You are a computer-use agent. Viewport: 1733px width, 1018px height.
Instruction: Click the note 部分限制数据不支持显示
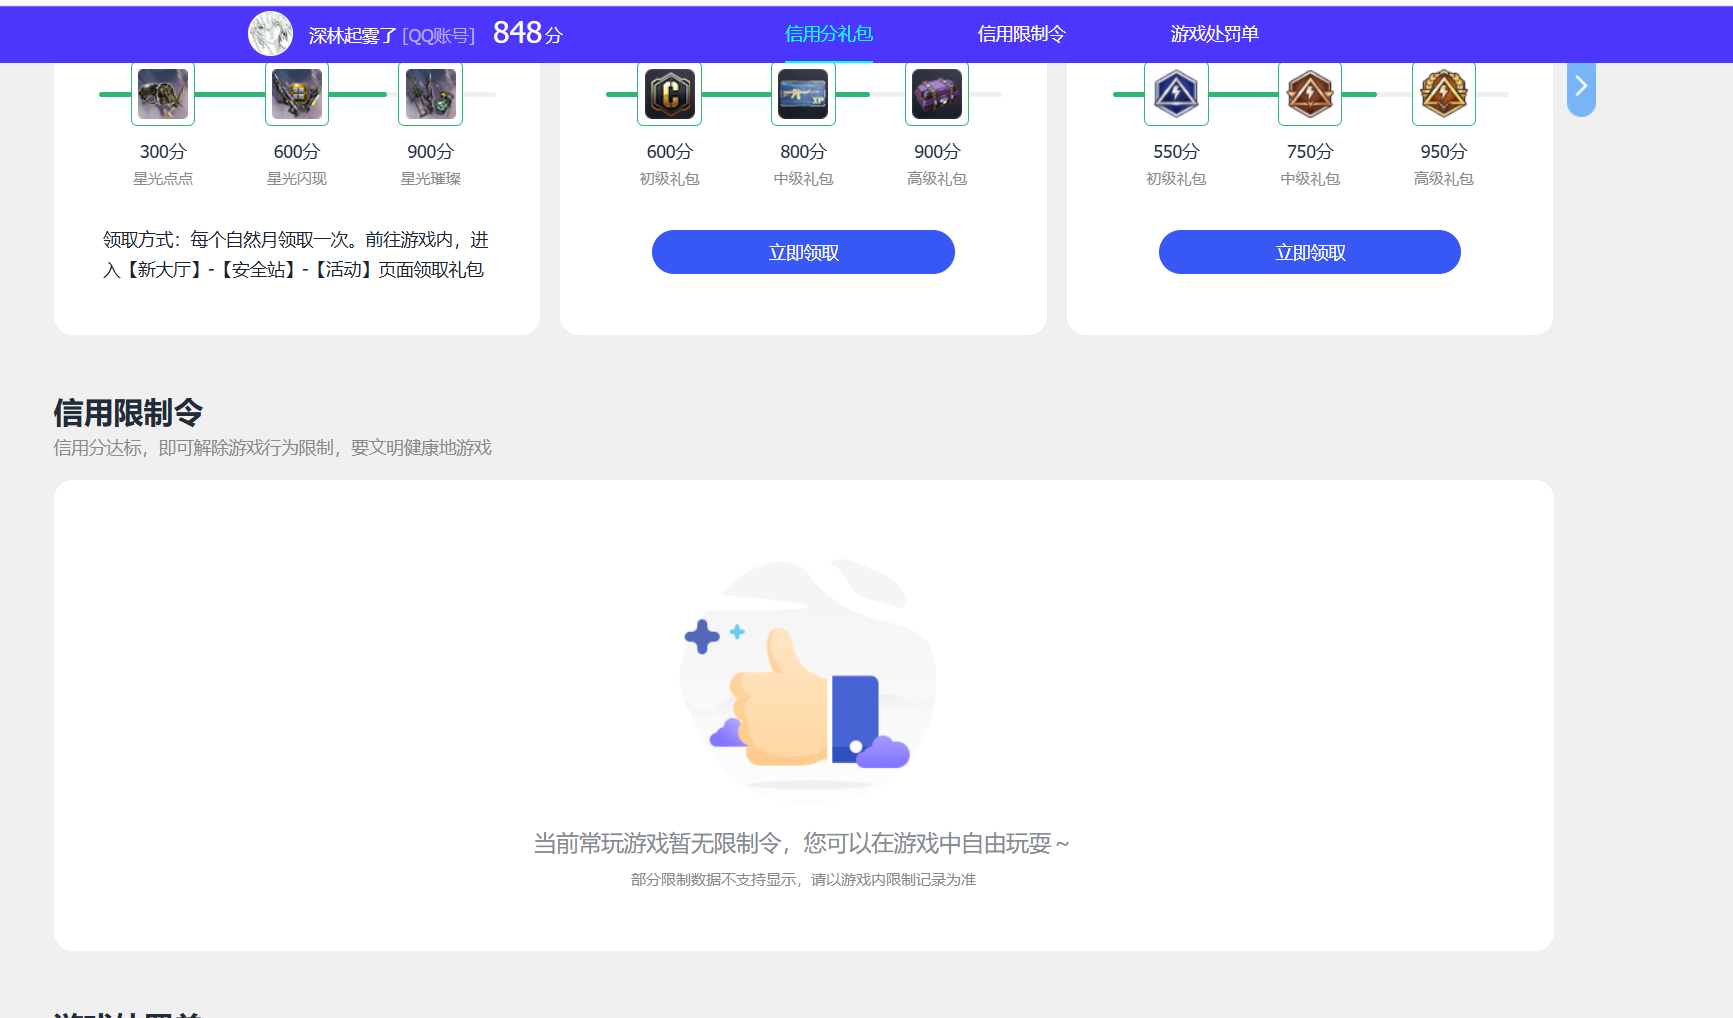pyautogui.click(x=714, y=880)
